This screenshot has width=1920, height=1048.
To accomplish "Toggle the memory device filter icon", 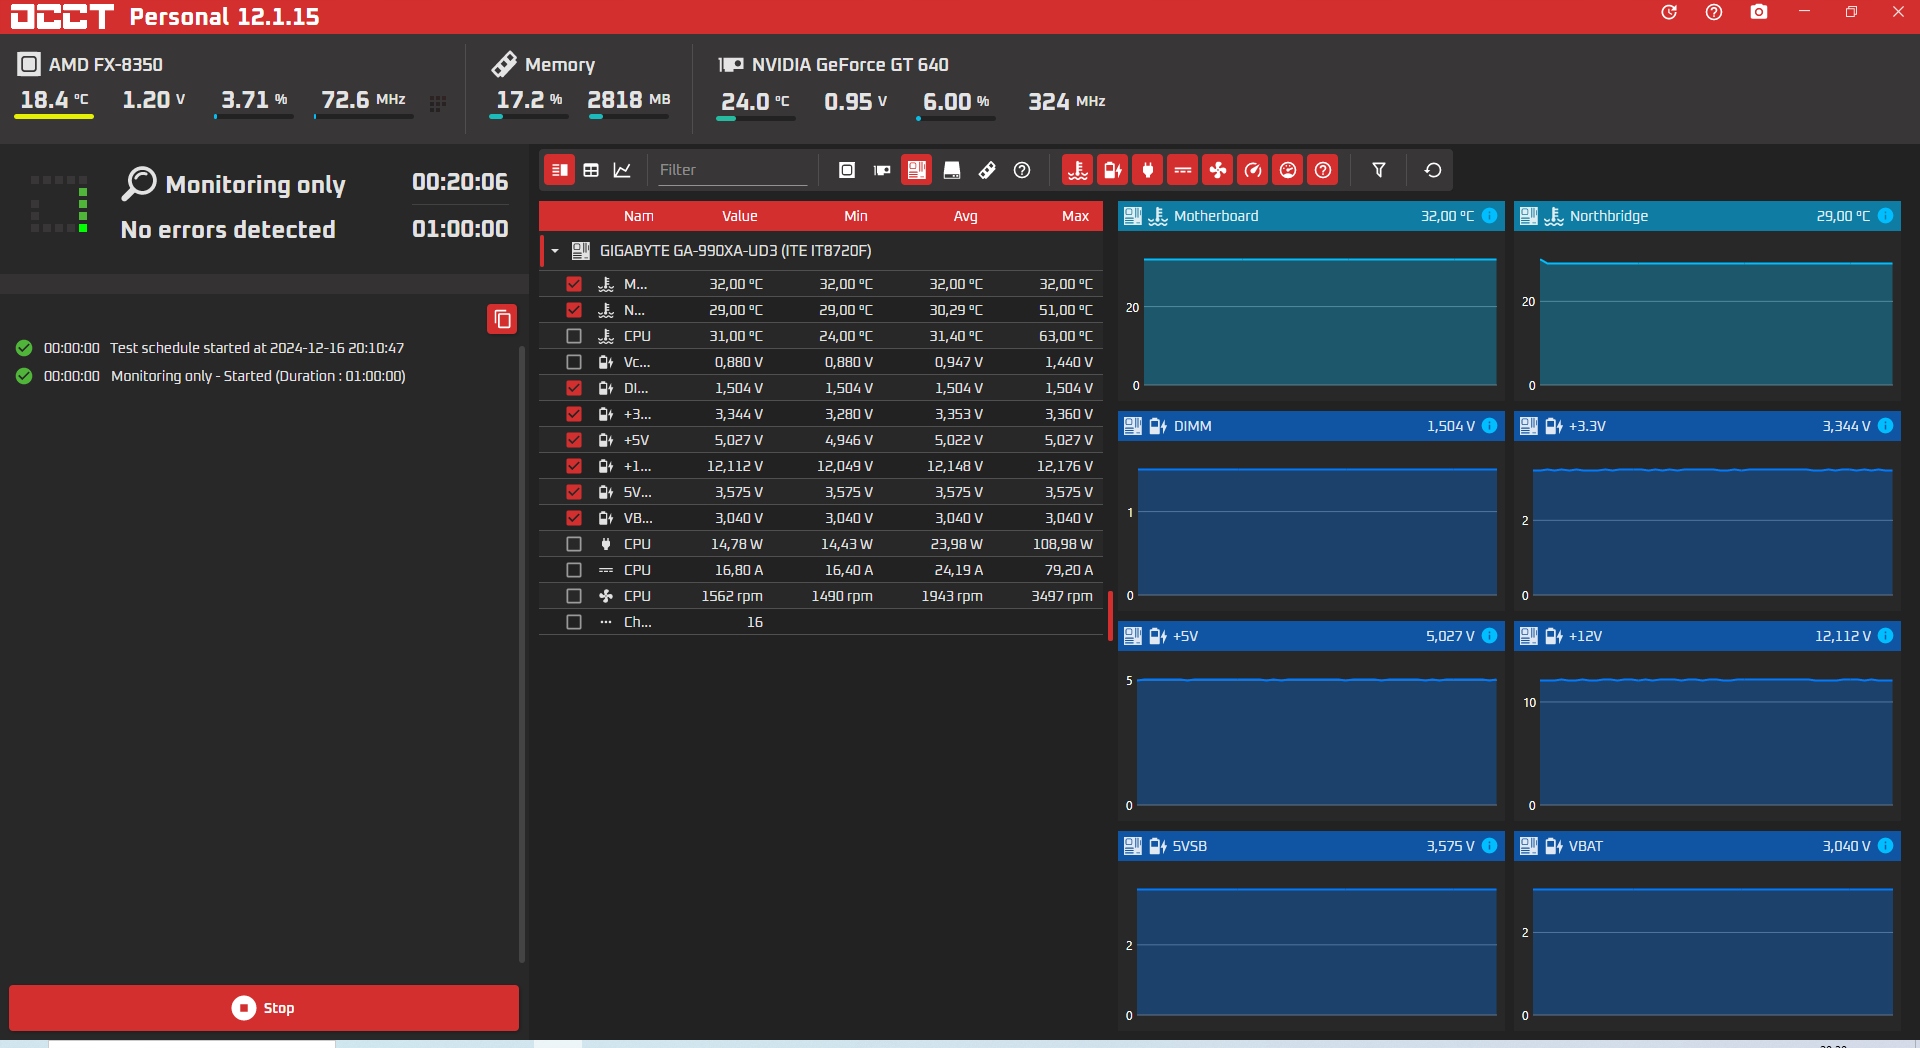I will 987,170.
